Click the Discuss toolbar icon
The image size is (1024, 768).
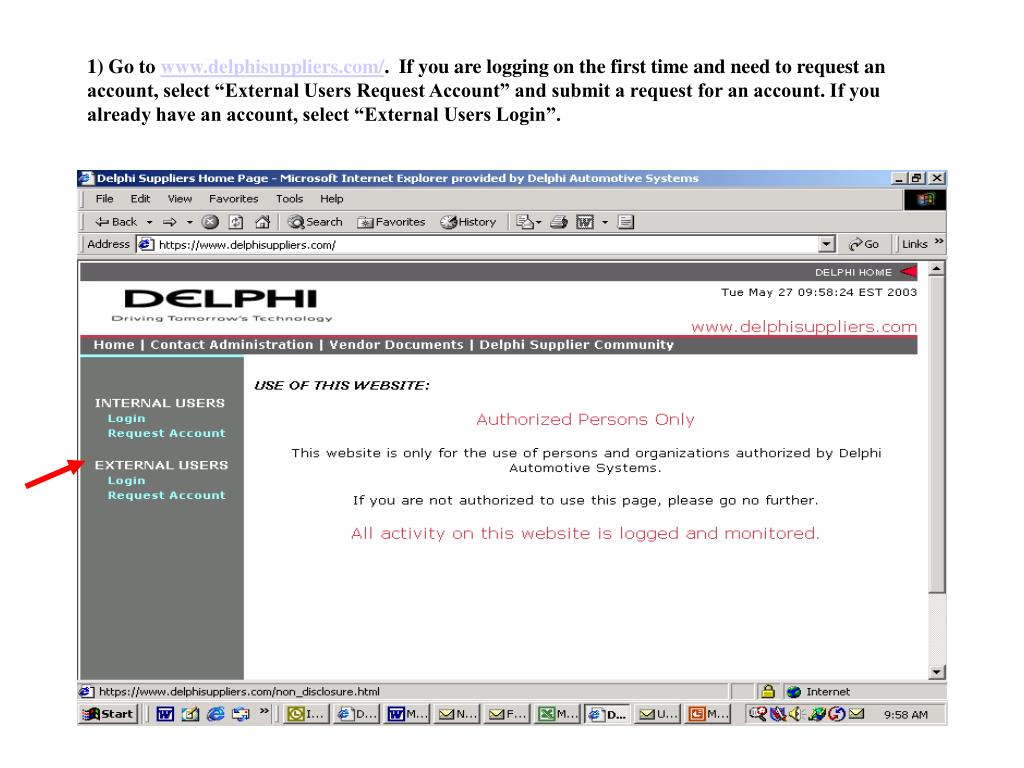[x=626, y=222]
